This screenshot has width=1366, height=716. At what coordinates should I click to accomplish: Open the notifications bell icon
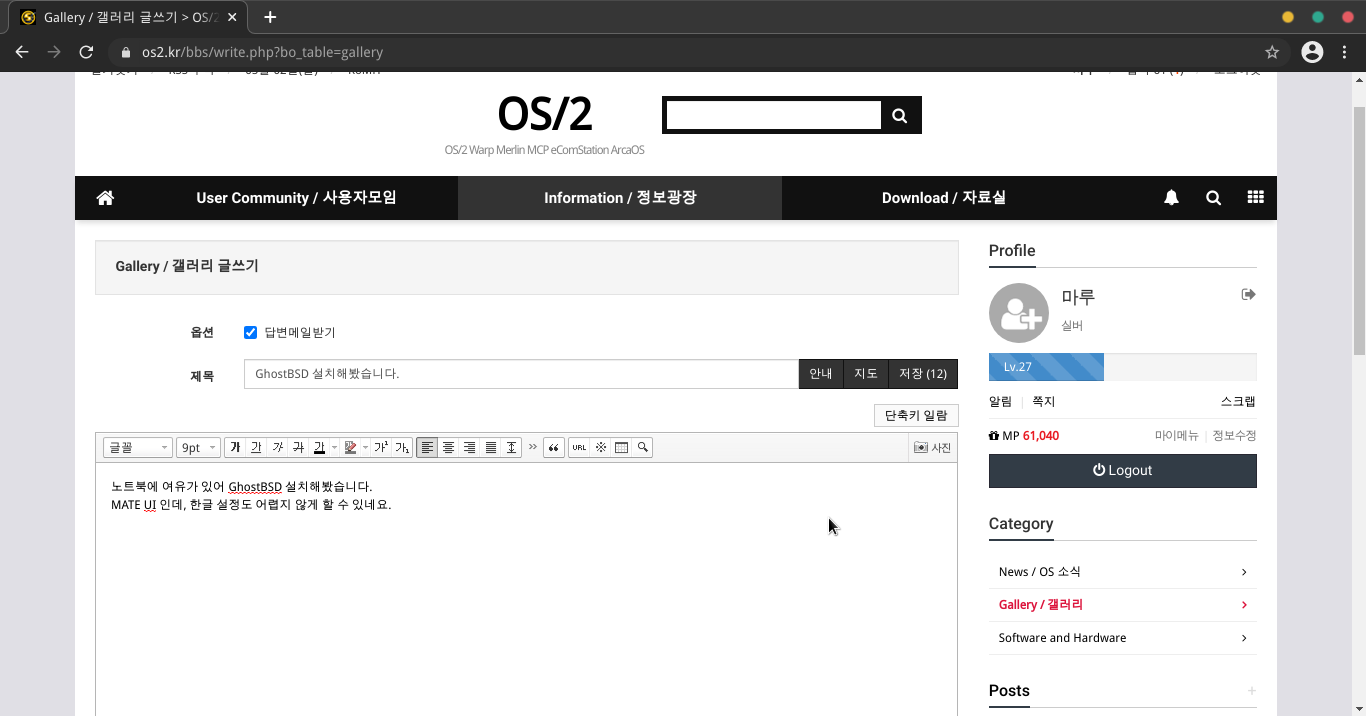[x=1171, y=198]
